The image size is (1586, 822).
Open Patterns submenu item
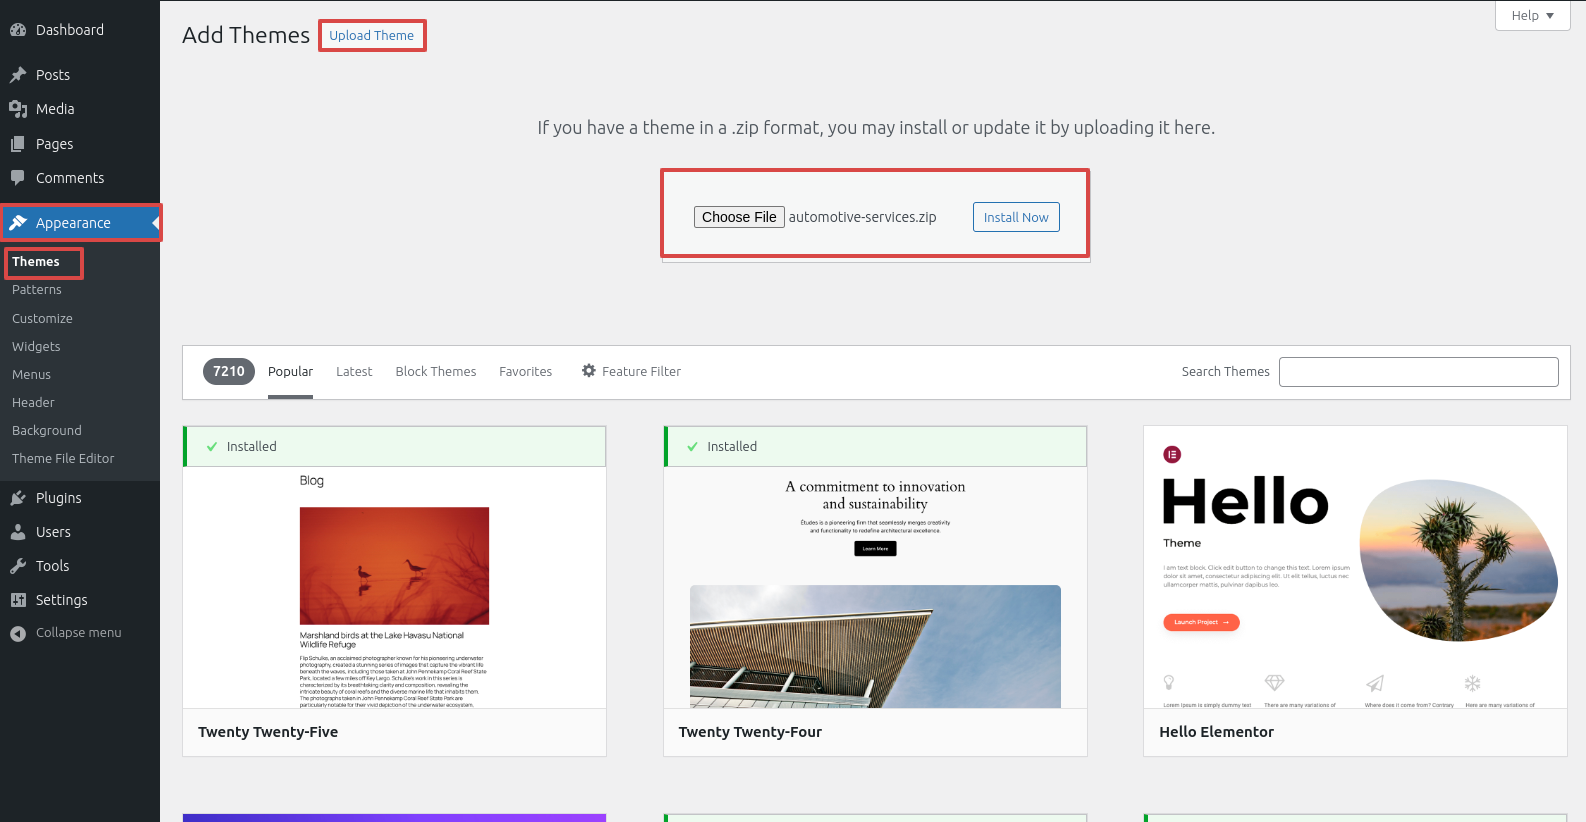point(37,290)
